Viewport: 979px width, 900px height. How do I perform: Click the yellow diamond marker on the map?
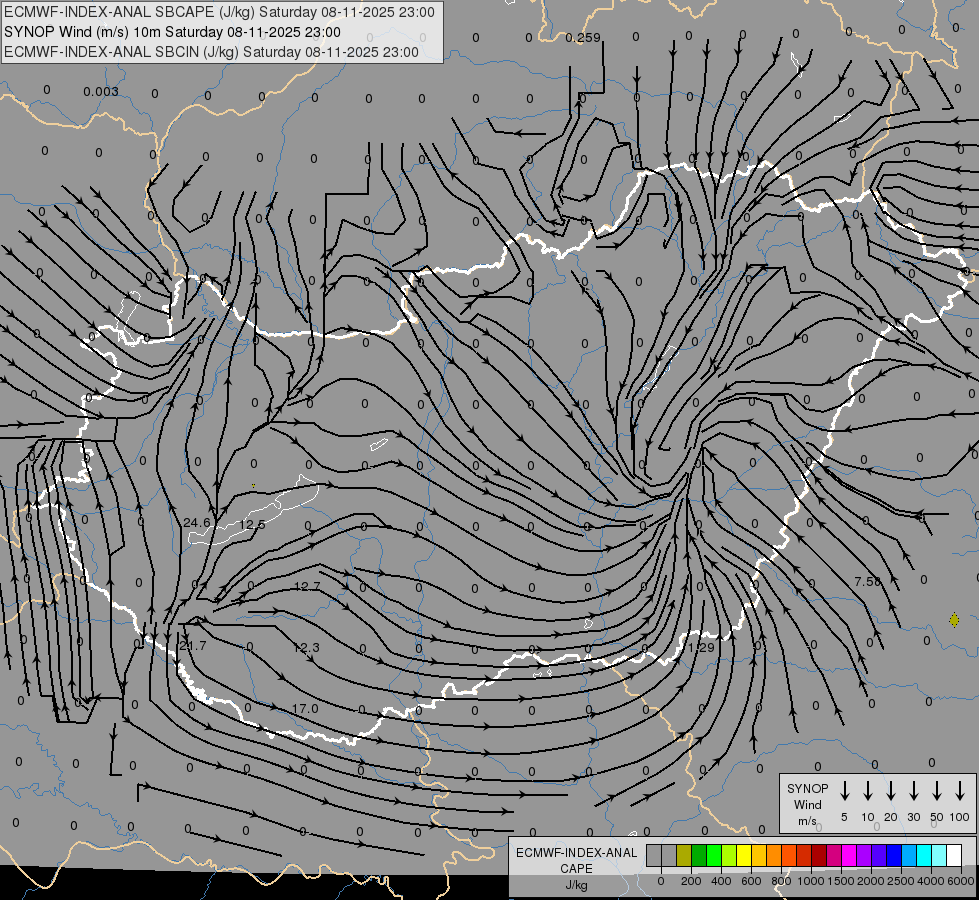point(954,620)
